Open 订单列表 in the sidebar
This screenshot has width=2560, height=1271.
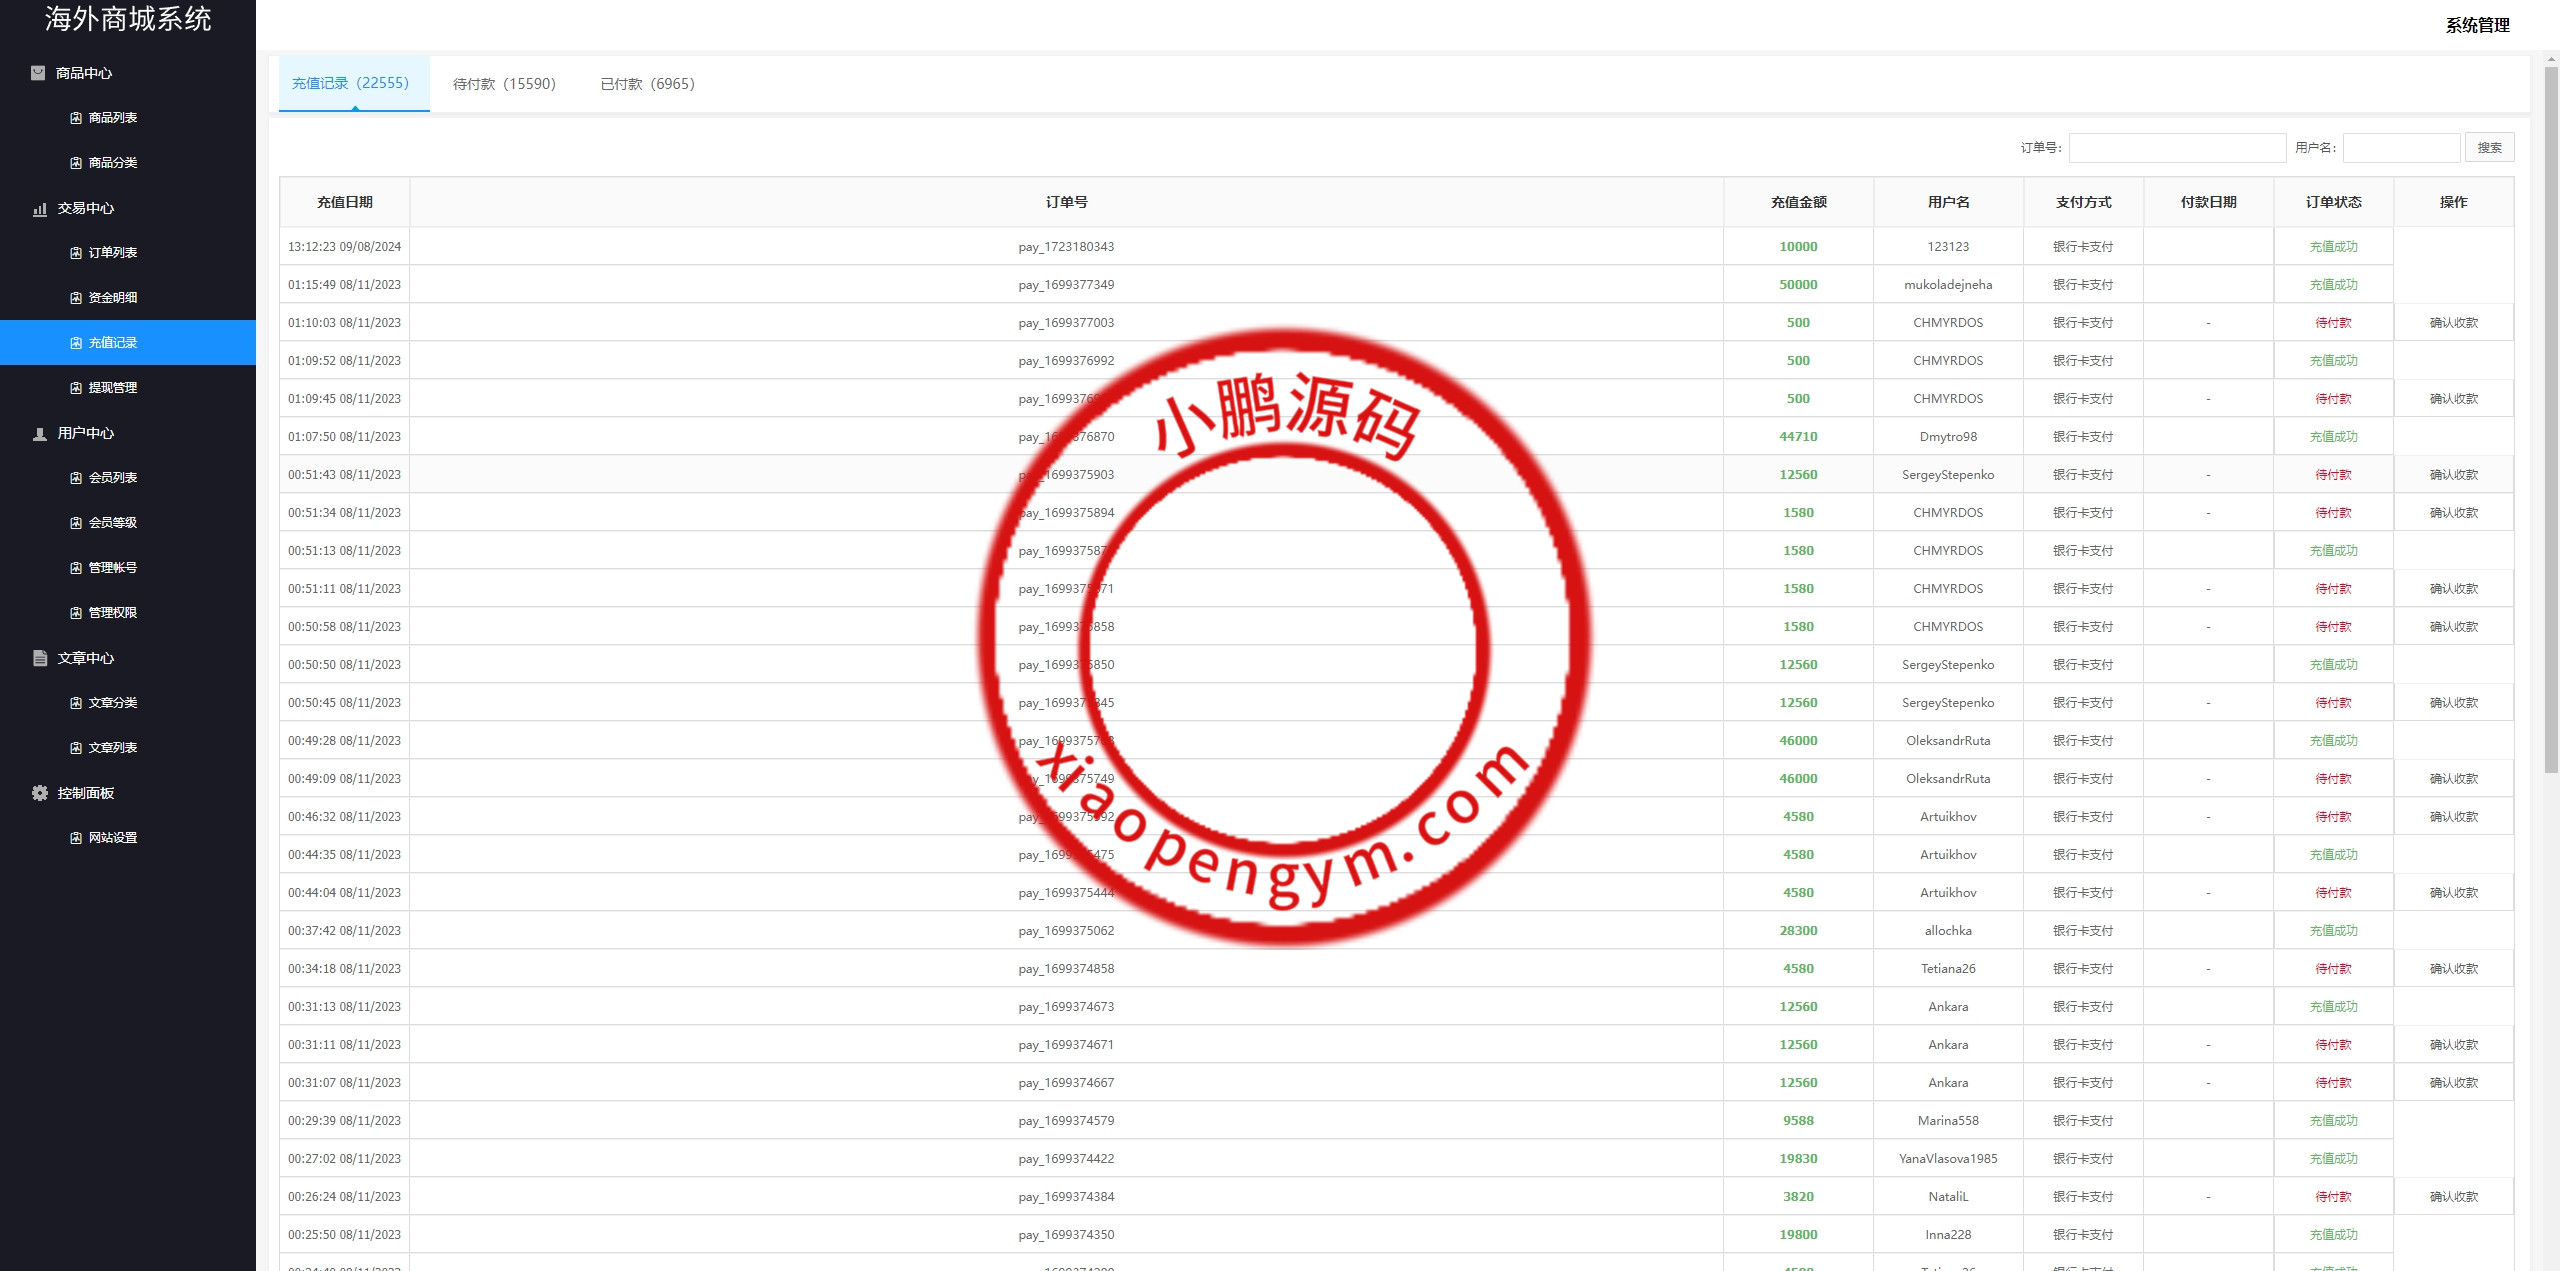pos(113,253)
